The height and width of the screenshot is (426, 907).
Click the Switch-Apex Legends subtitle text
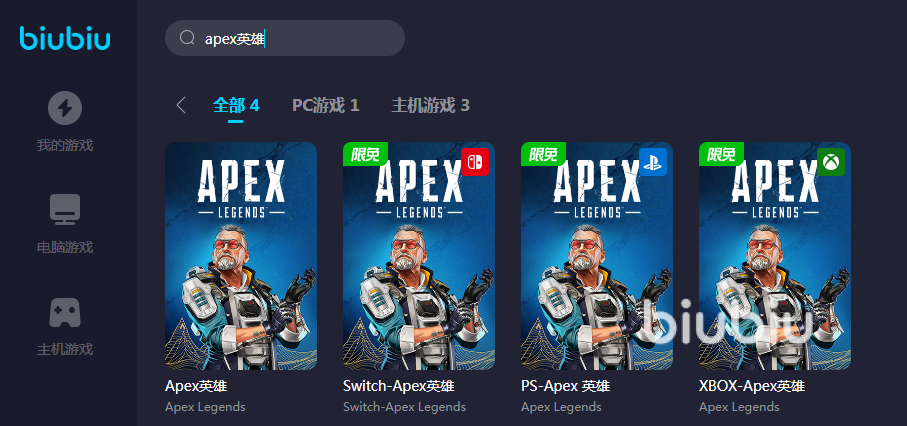(x=404, y=407)
